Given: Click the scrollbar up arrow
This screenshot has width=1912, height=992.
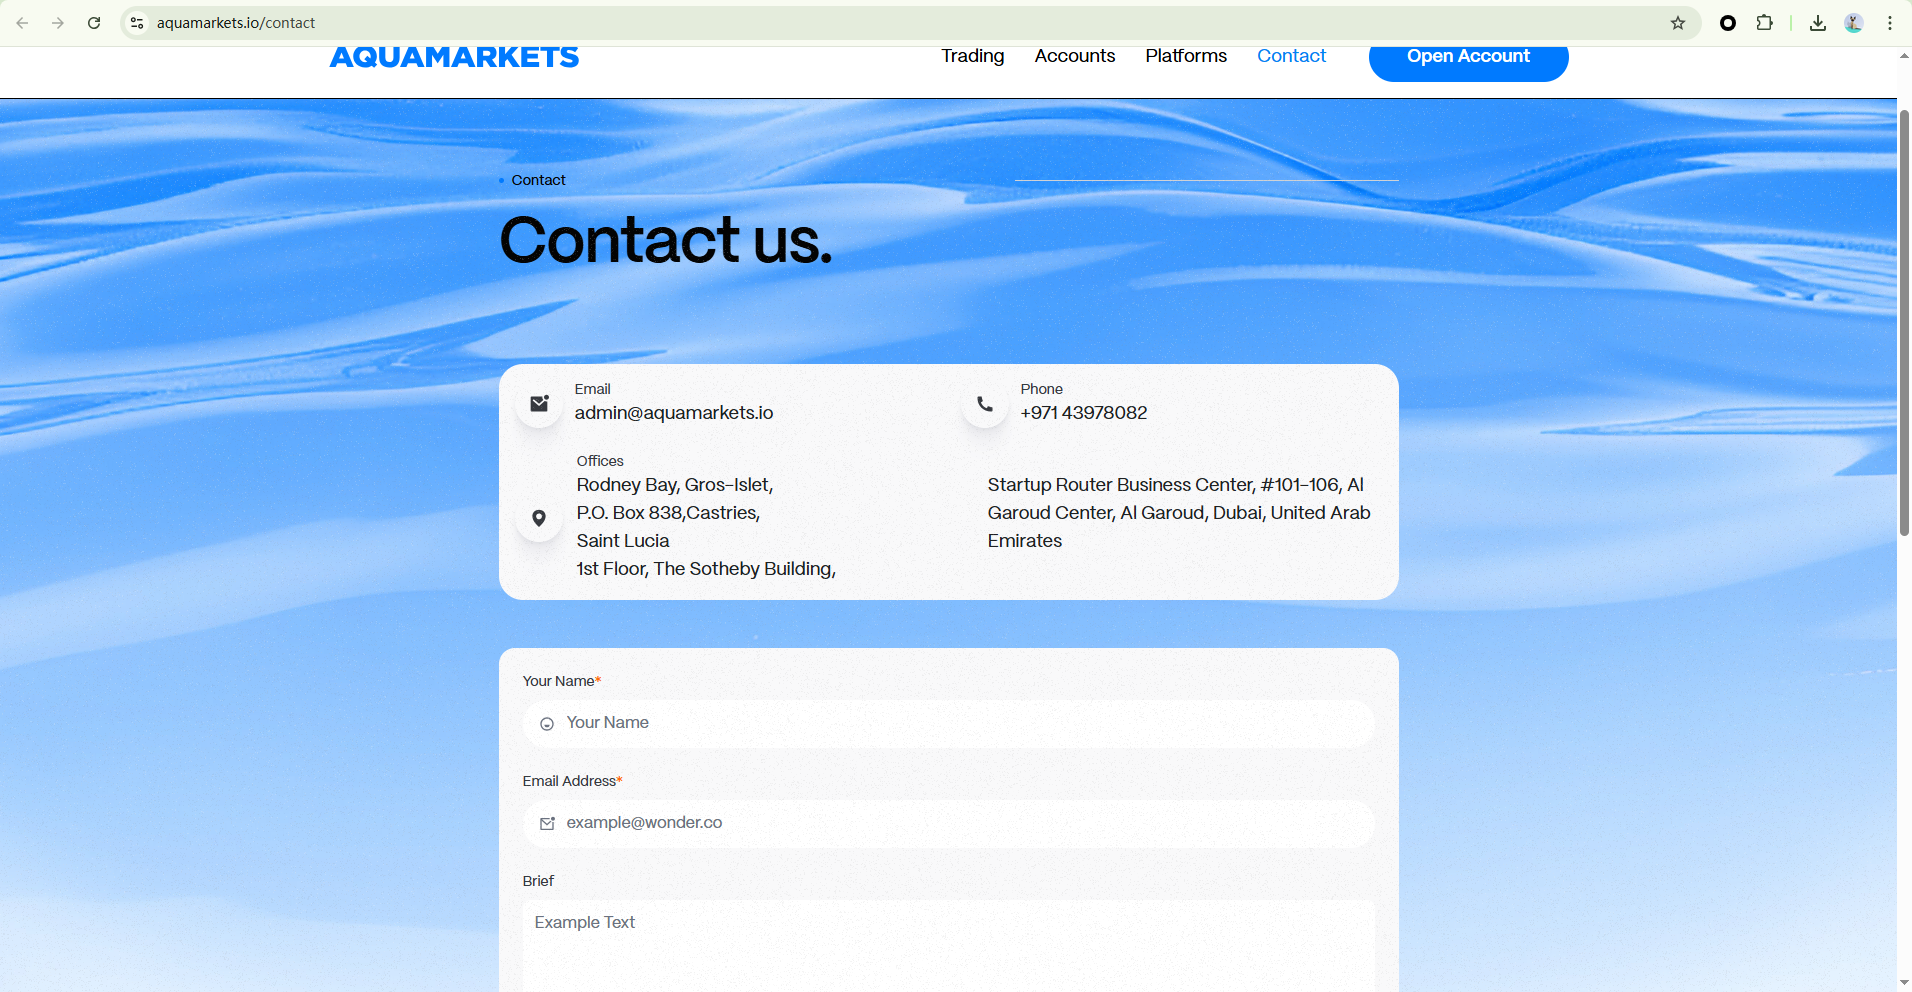Looking at the screenshot, I should click(1904, 56).
